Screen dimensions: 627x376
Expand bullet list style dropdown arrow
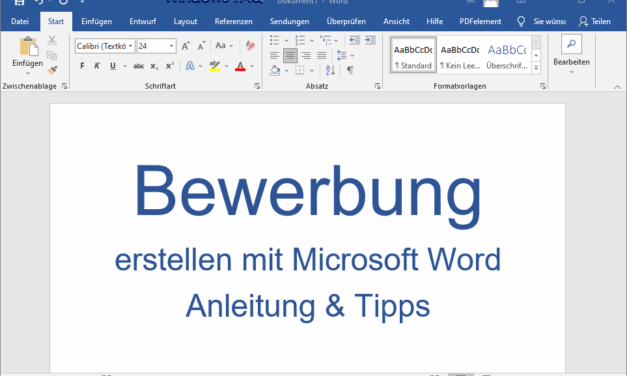click(x=286, y=40)
